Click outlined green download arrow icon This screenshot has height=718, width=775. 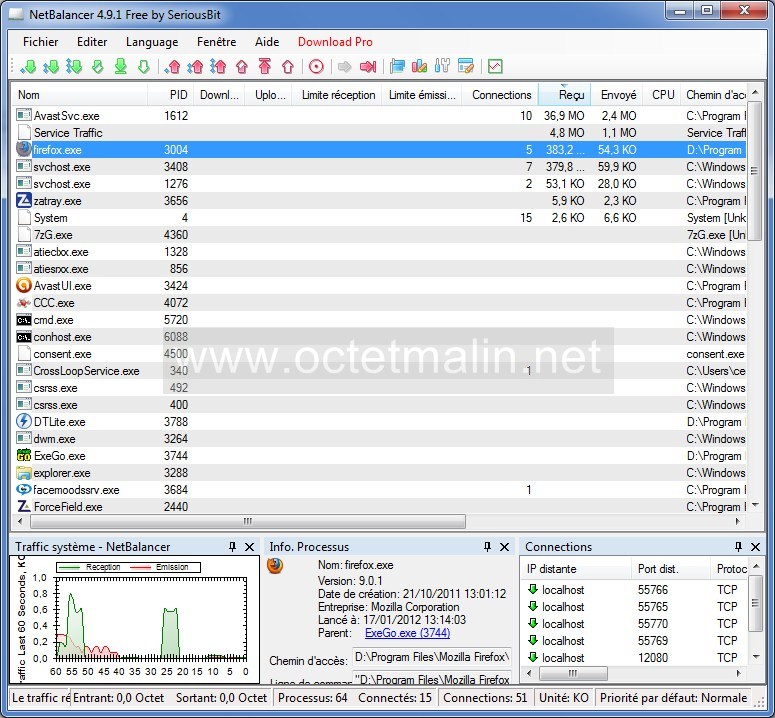click(x=144, y=66)
